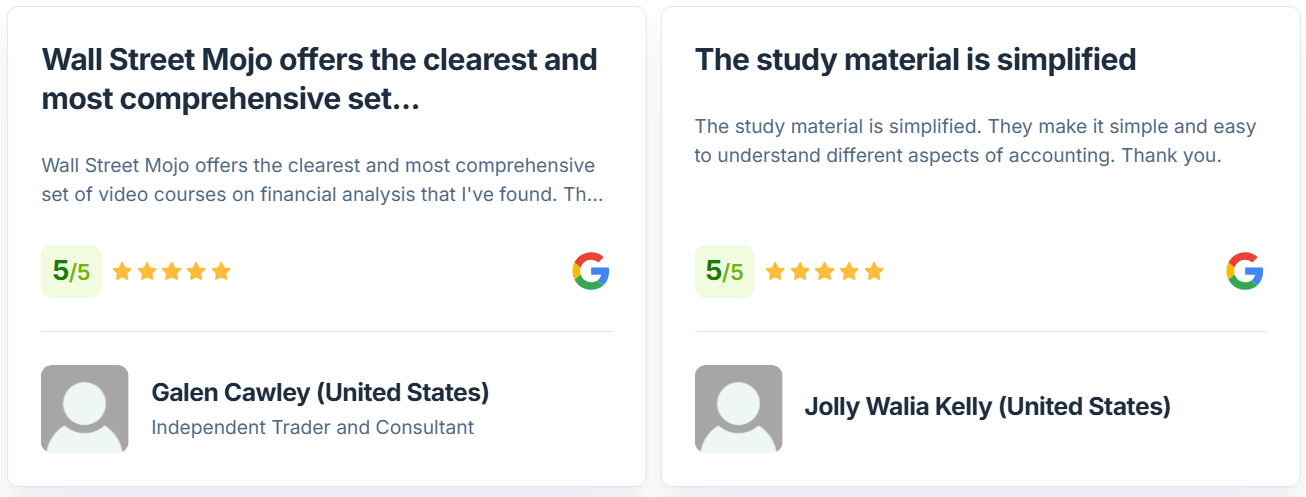The height and width of the screenshot is (497, 1306).
Task: Click the first star in Jolly Walia Kelly's rating
Action: pyautogui.click(x=776, y=271)
